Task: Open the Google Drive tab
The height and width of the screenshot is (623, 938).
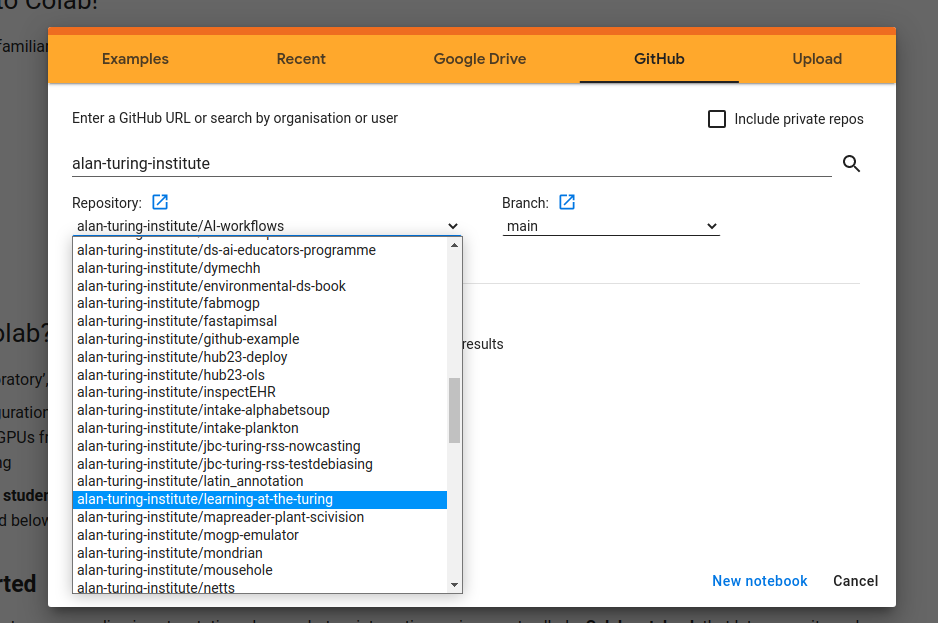Action: 479,59
